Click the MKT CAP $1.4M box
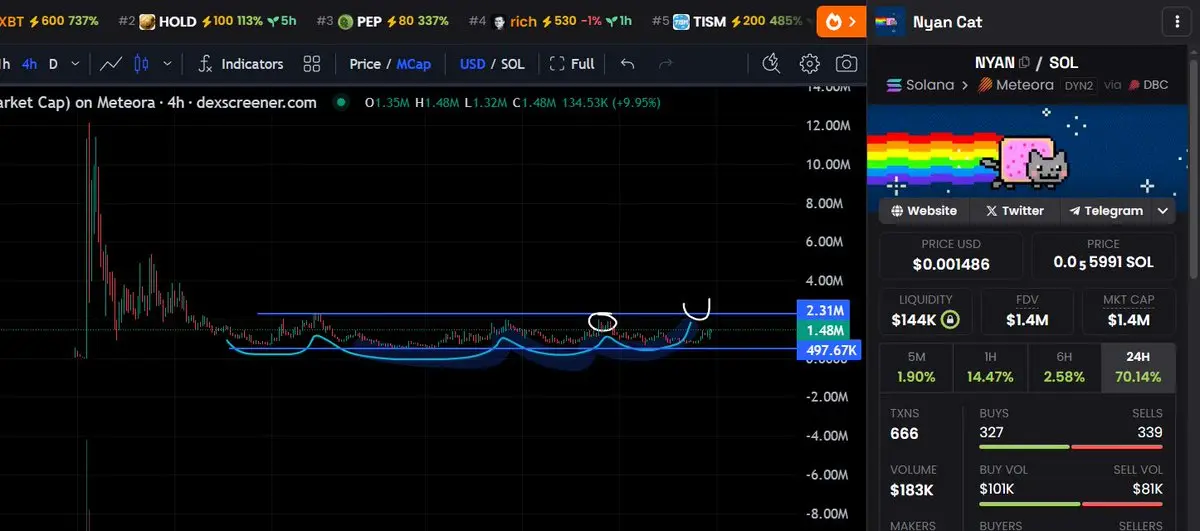The height and width of the screenshot is (531, 1200). (1128, 311)
